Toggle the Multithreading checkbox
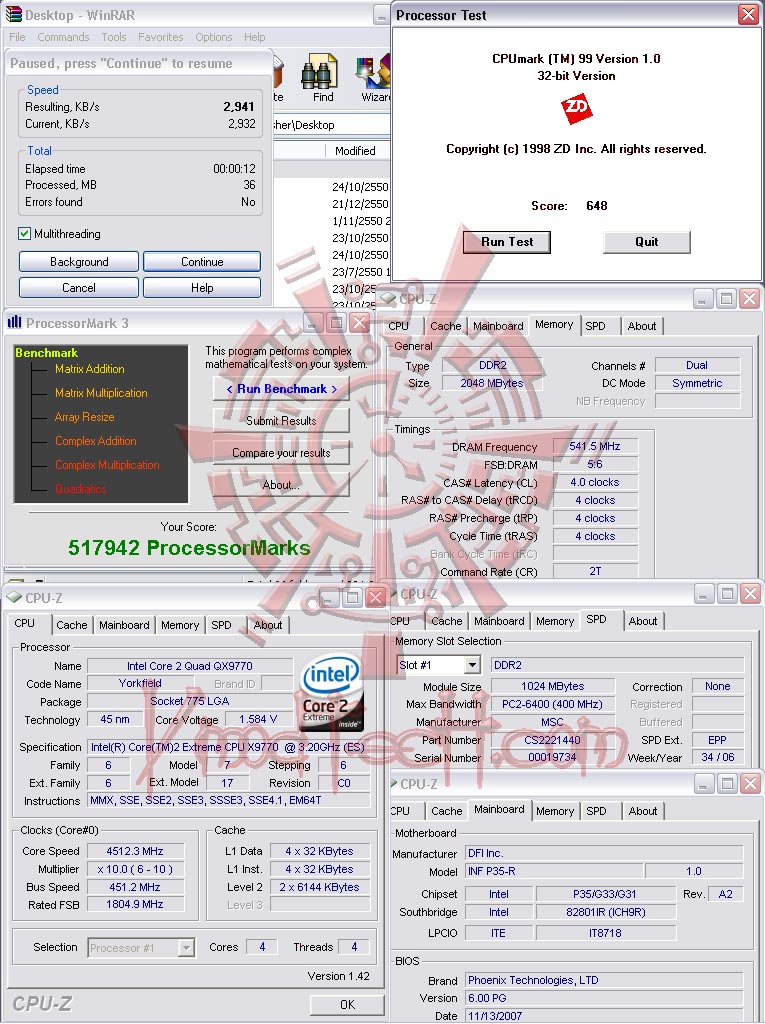765x1024 pixels. coord(25,234)
